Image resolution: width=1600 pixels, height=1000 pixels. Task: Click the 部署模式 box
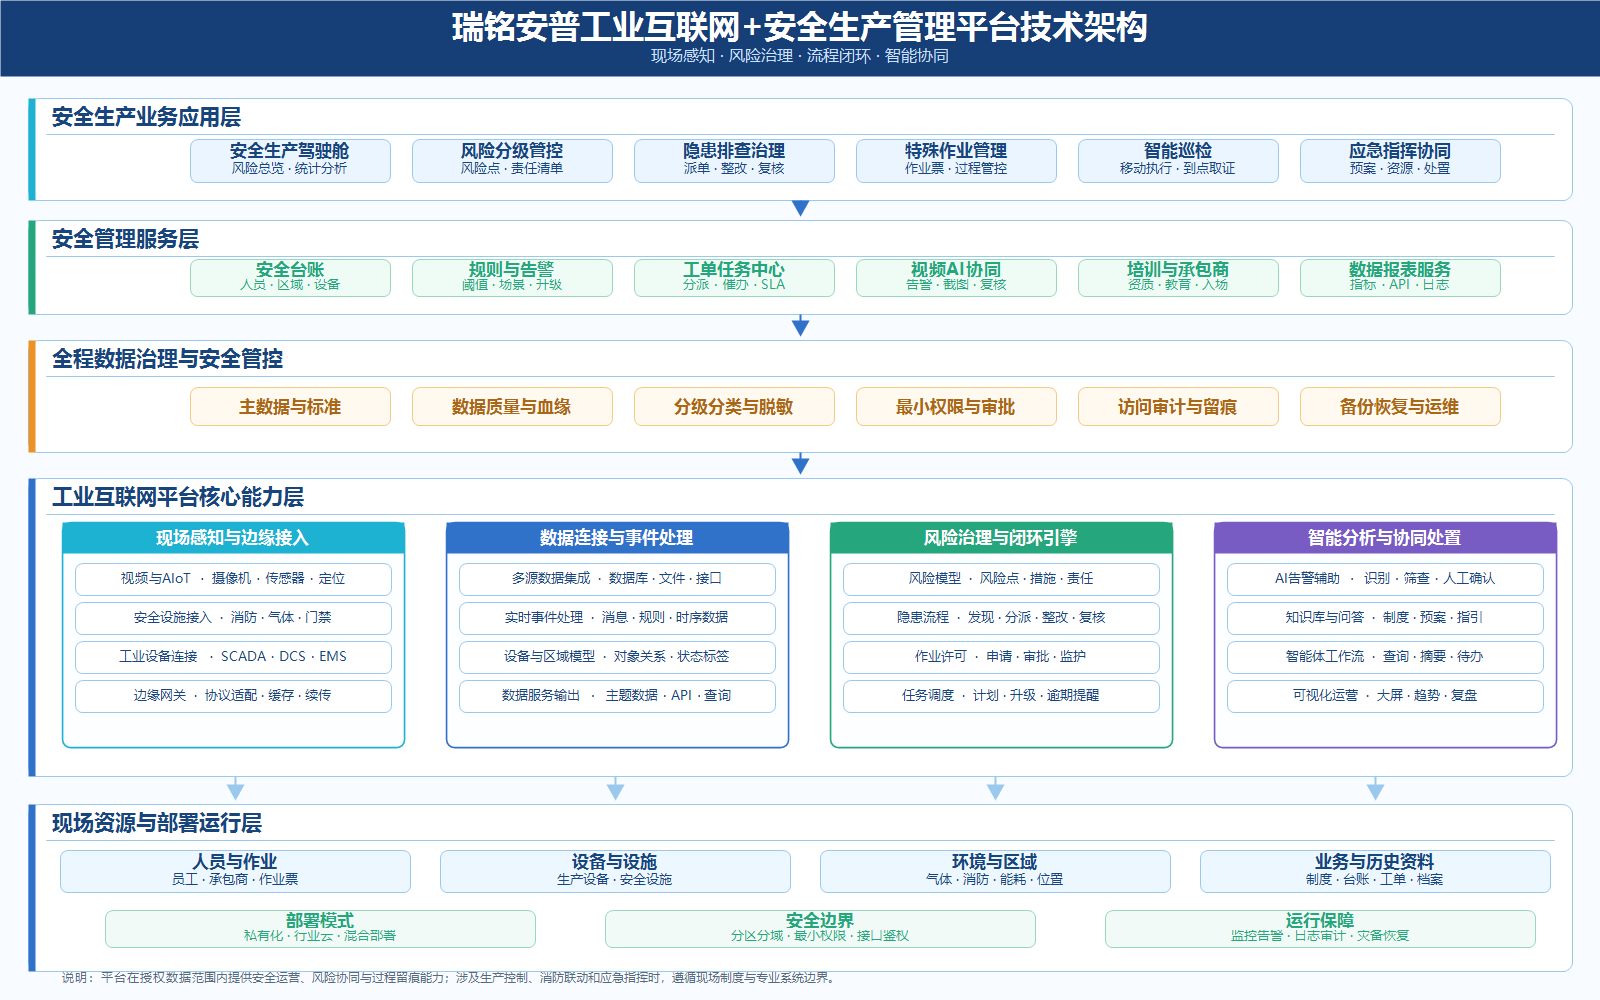tap(320, 928)
